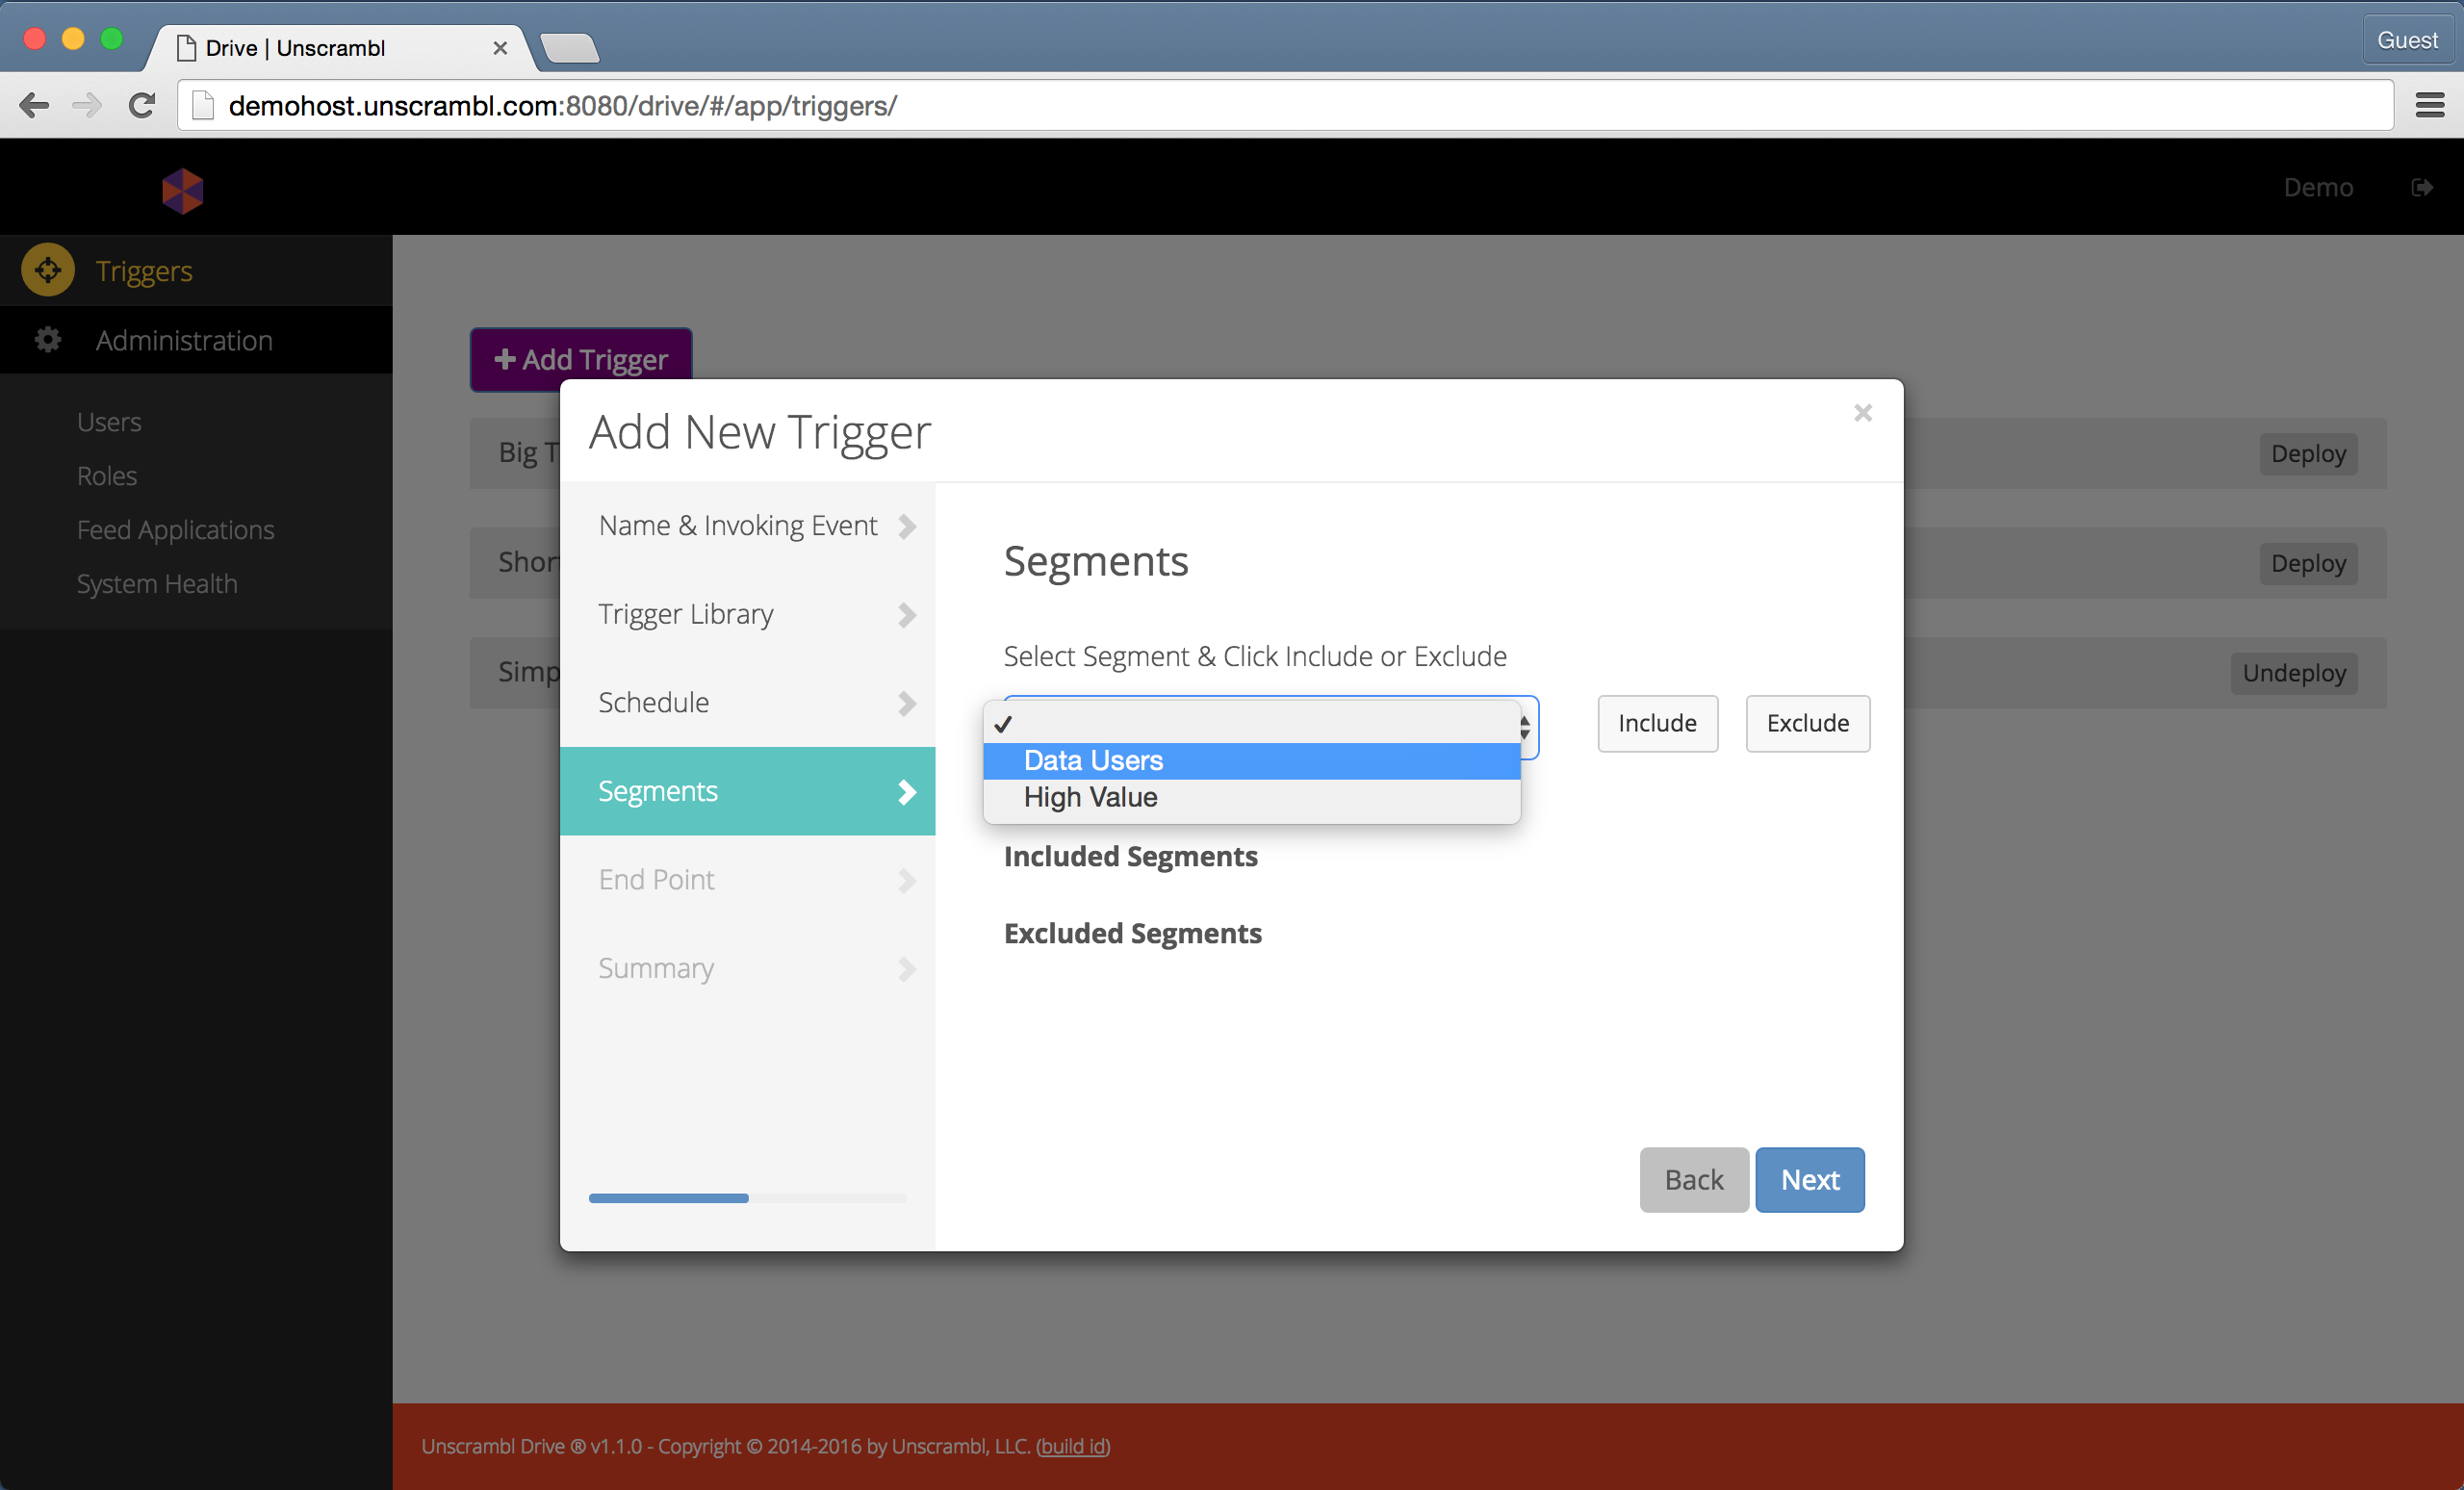Click the Segments section heading
This screenshot has height=1490, width=2464.
(x=1096, y=561)
